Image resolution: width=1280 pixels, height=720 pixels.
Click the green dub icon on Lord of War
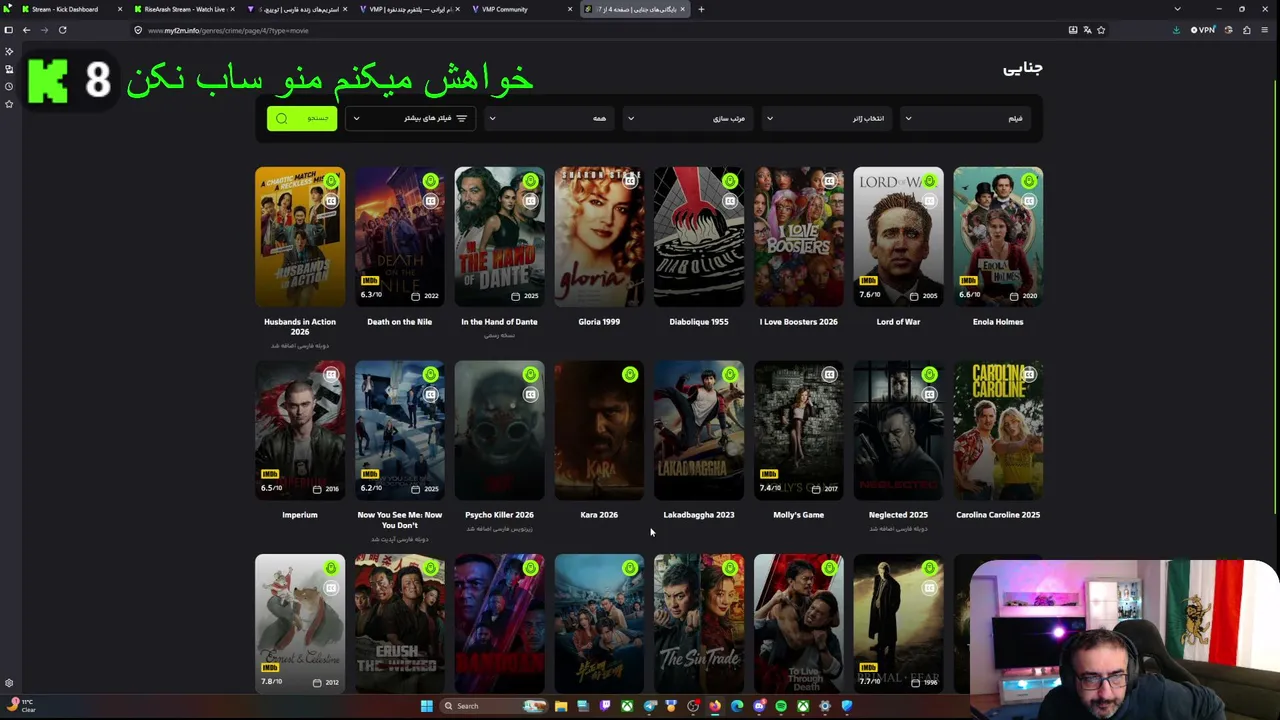930,181
